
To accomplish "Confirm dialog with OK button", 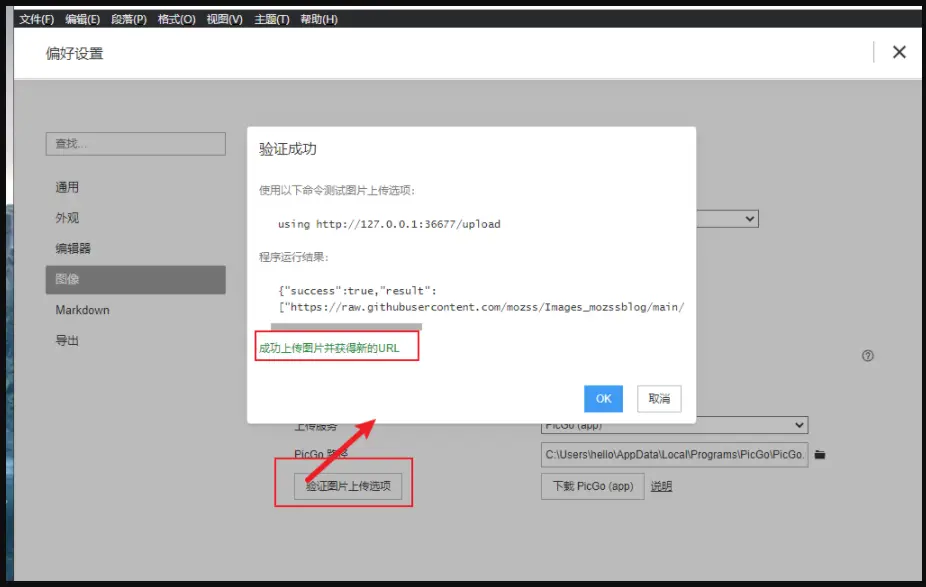I will coord(603,399).
